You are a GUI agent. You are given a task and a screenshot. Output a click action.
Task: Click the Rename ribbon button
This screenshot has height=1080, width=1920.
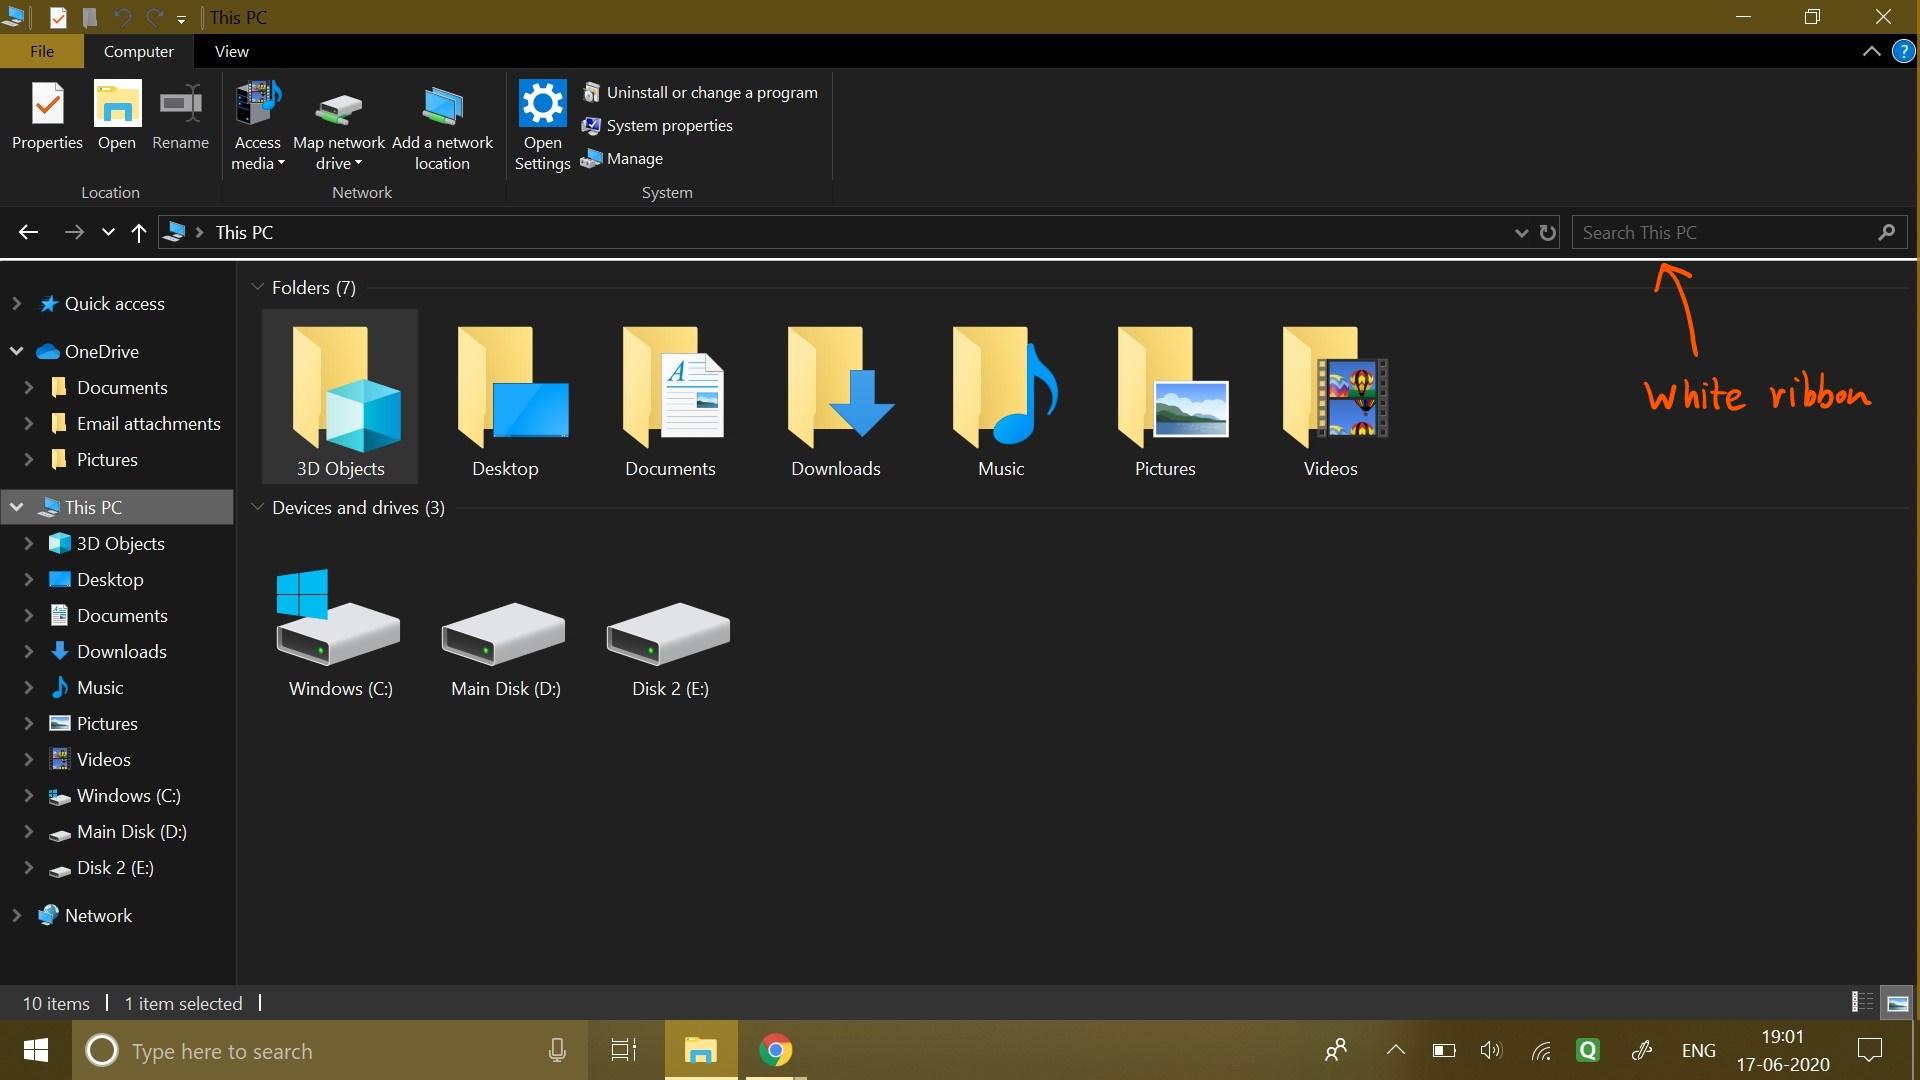(180, 117)
